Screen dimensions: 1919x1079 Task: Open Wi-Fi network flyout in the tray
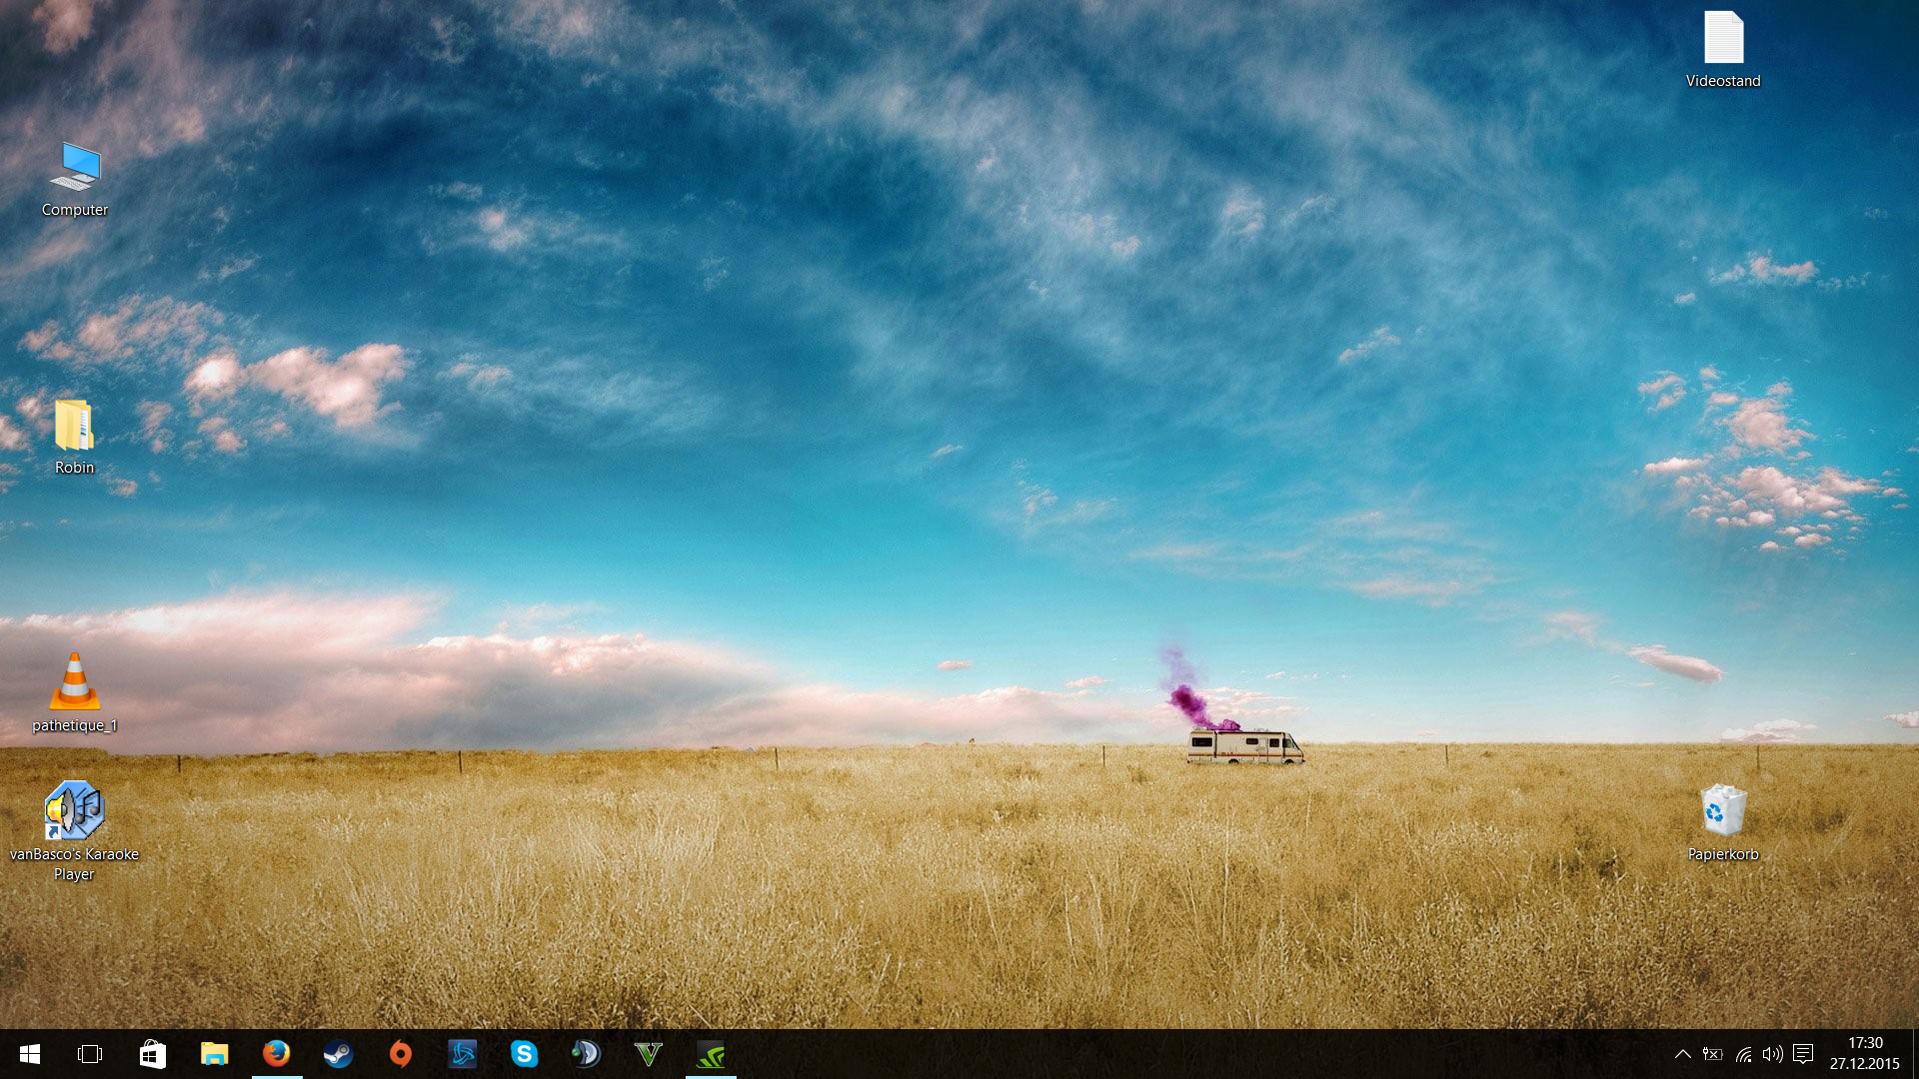point(1743,1054)
